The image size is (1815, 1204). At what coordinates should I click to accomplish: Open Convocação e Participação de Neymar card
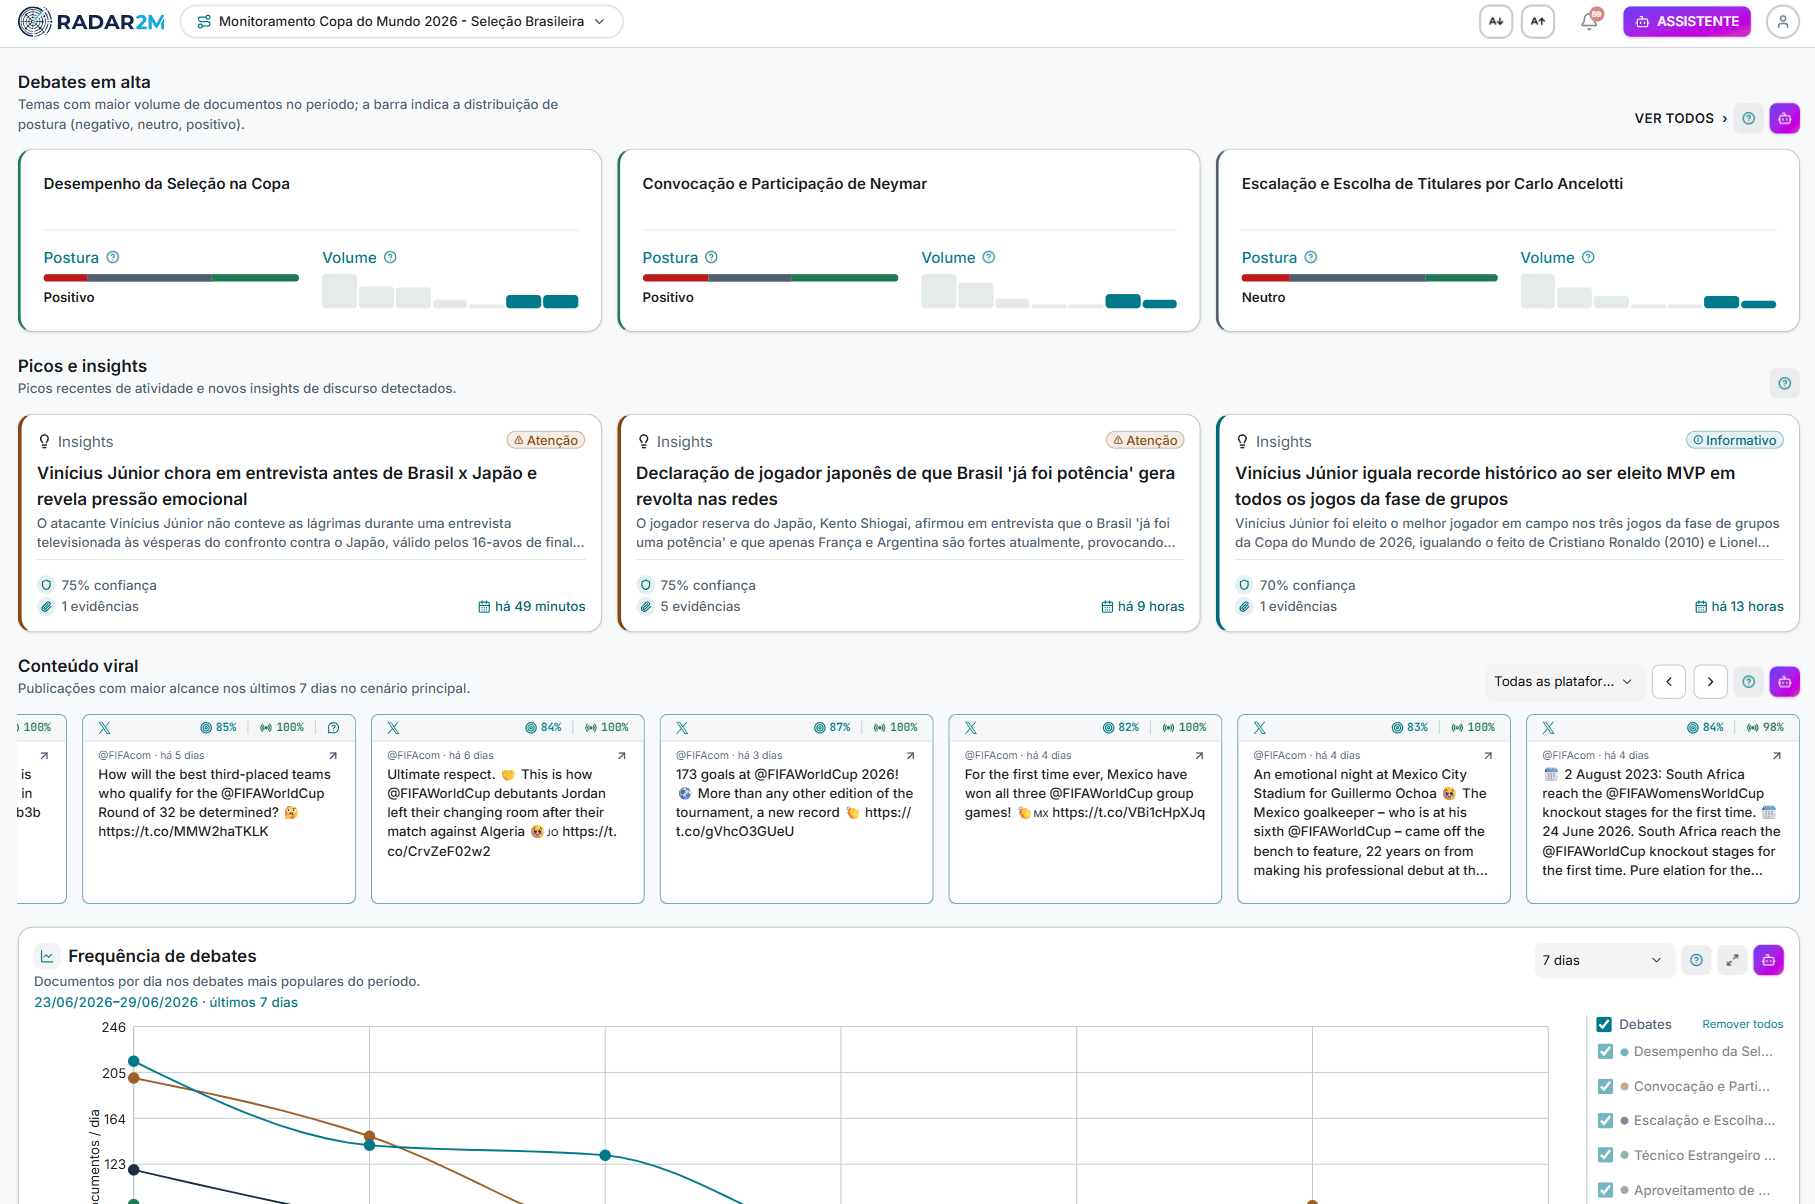pos(909,240)
